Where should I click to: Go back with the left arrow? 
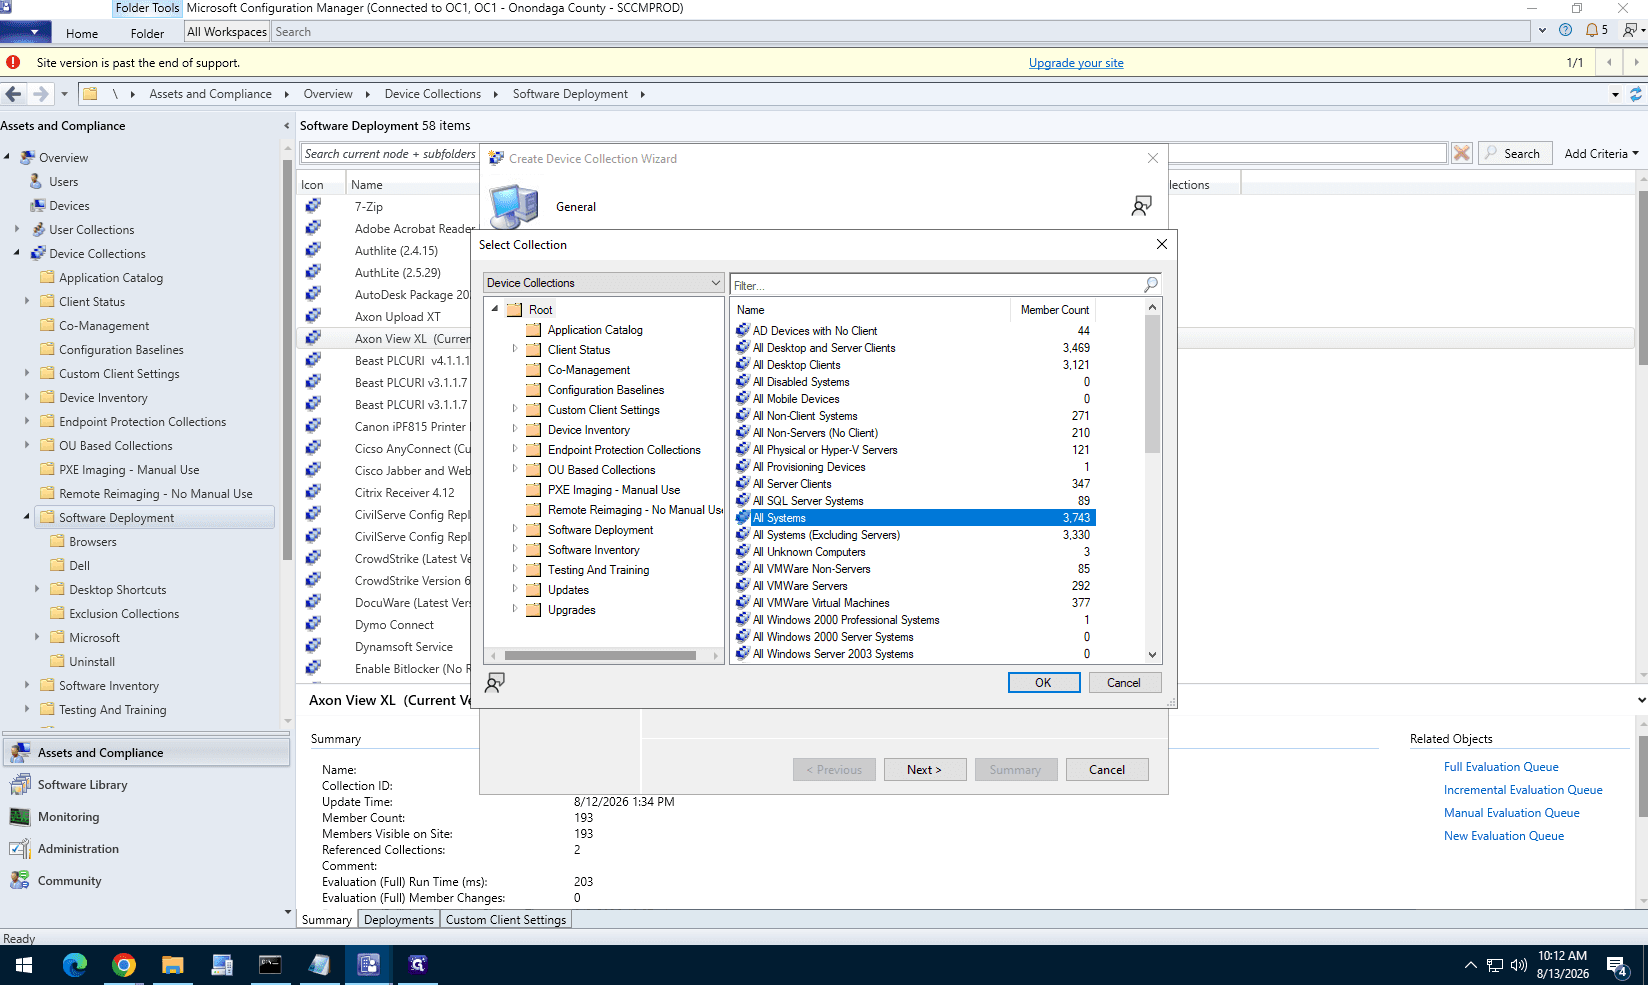click(13, 94)
